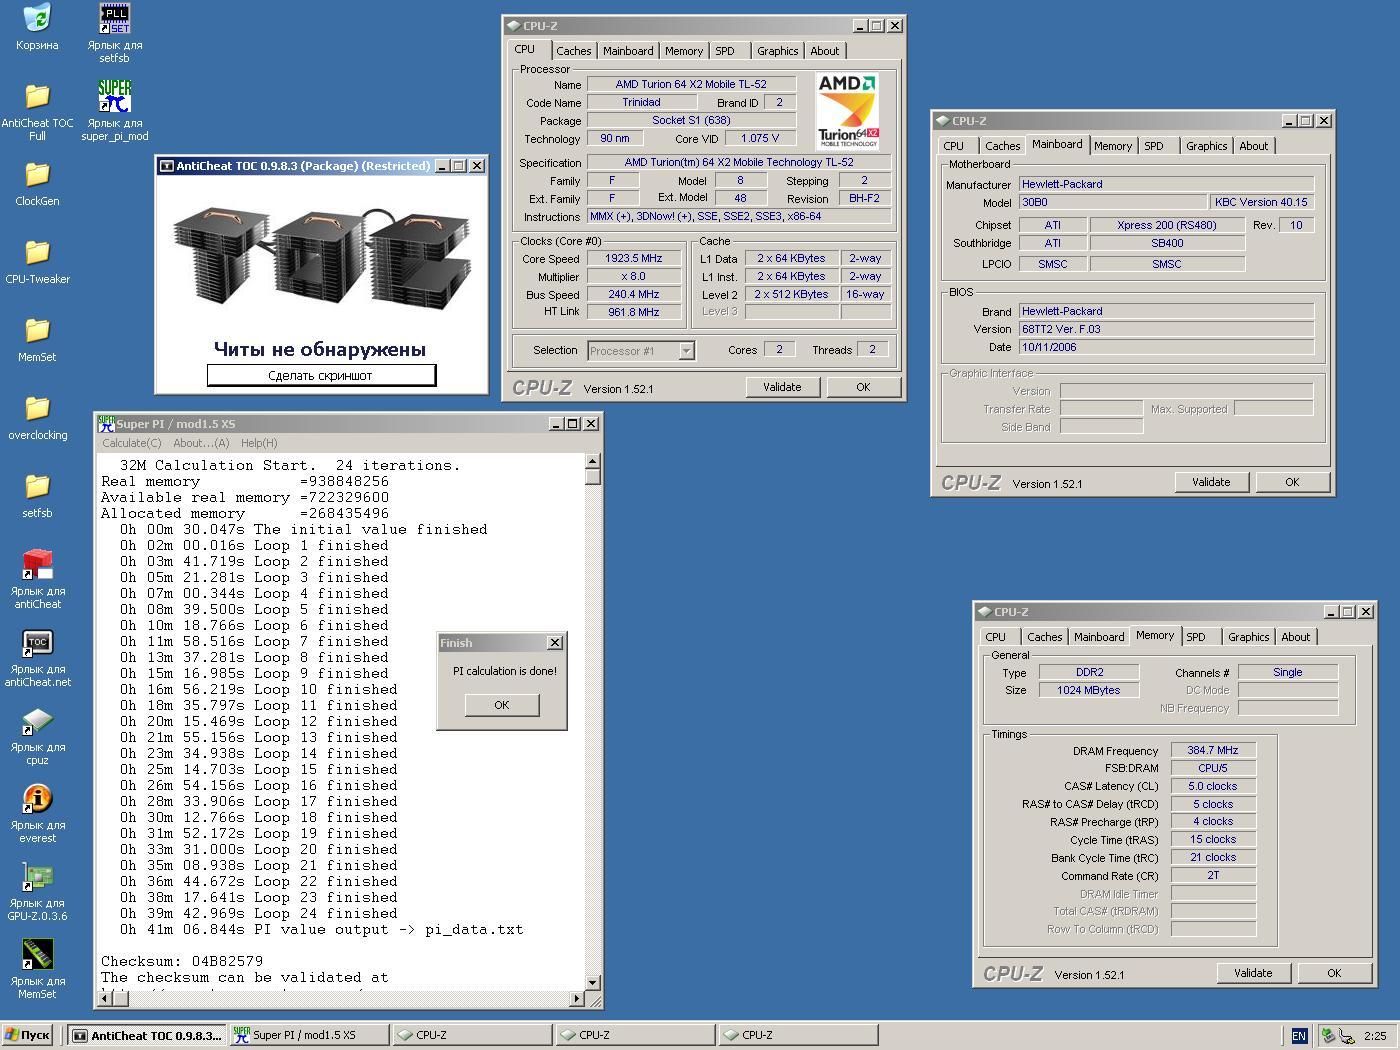Viewport: 1400px width, 1050px height.
Task: Open the About...(A) menu in Super PI
Action: pos(201,443)
